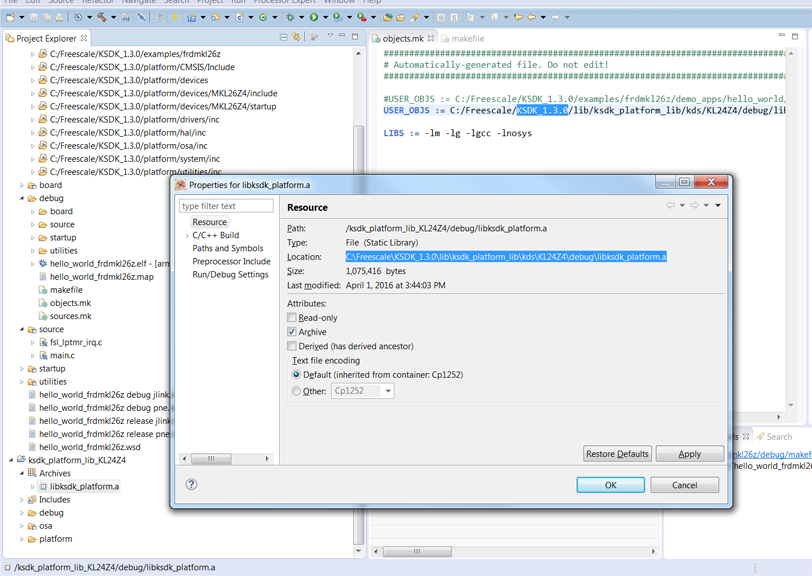Click the New C/C++ Project icon

(191, 18)
